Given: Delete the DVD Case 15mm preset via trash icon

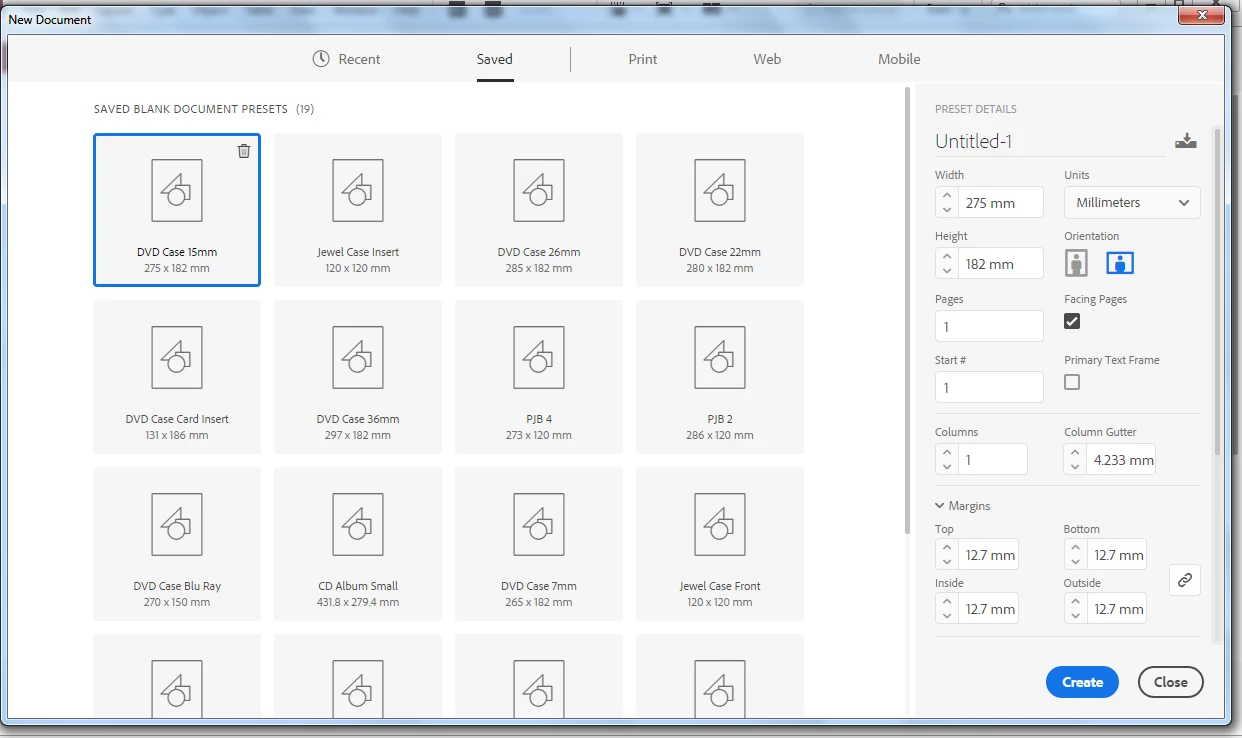Looking at the screenshot, I should coord(244,151).
